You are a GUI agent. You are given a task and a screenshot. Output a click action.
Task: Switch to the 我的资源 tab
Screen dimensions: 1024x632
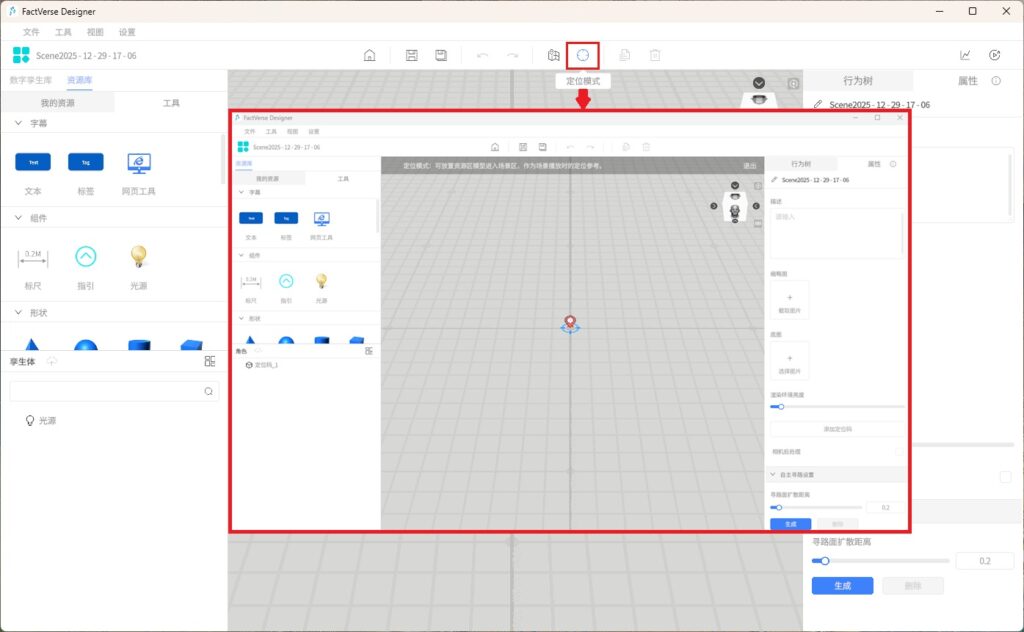(57, 103)
